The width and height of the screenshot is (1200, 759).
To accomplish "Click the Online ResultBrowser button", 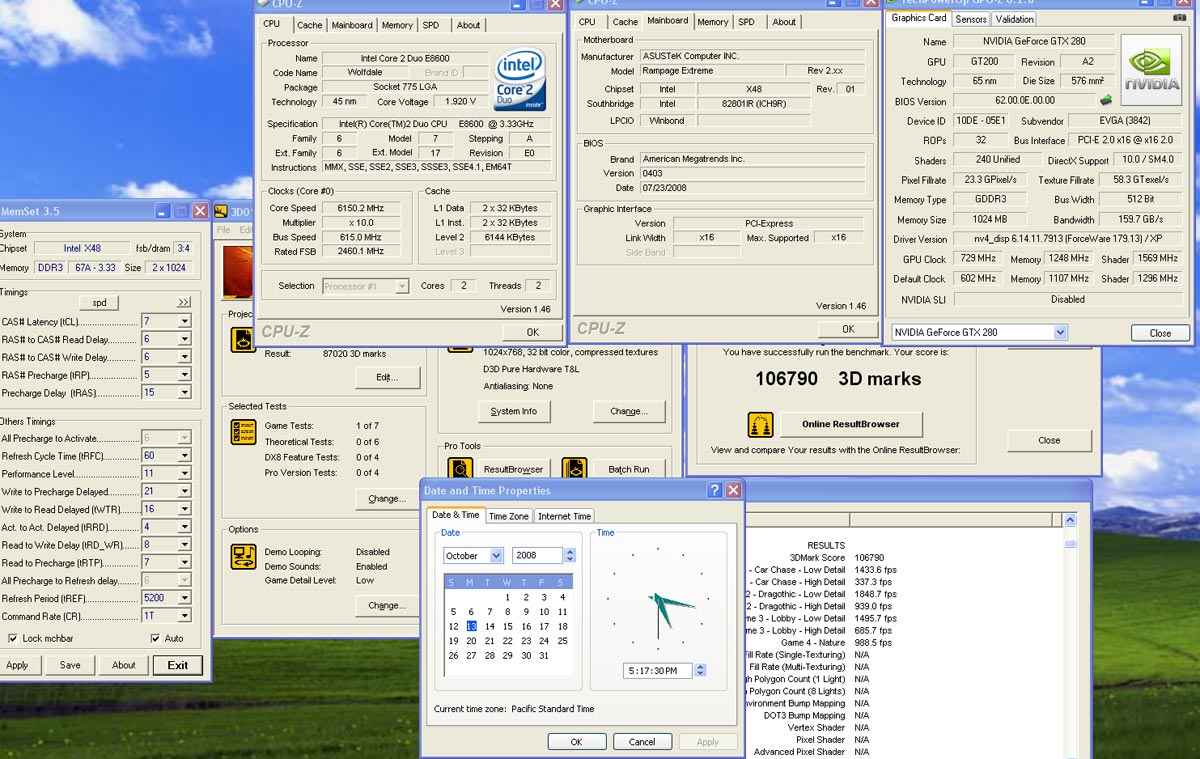I will [851, 424].
